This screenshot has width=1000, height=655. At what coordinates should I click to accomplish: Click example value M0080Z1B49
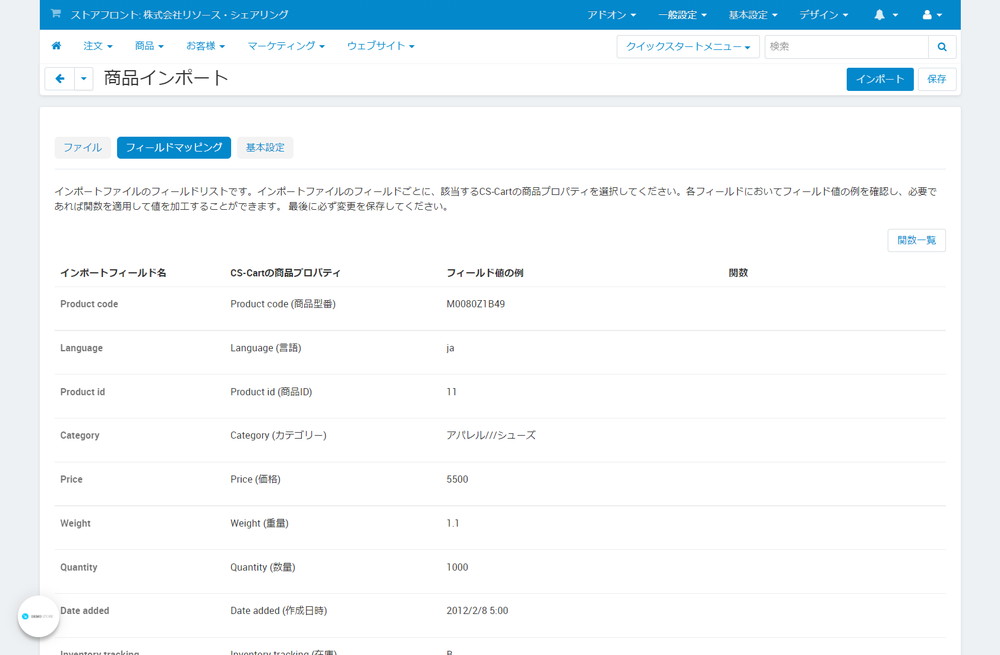pyautogui.click(x=475, y=304)
